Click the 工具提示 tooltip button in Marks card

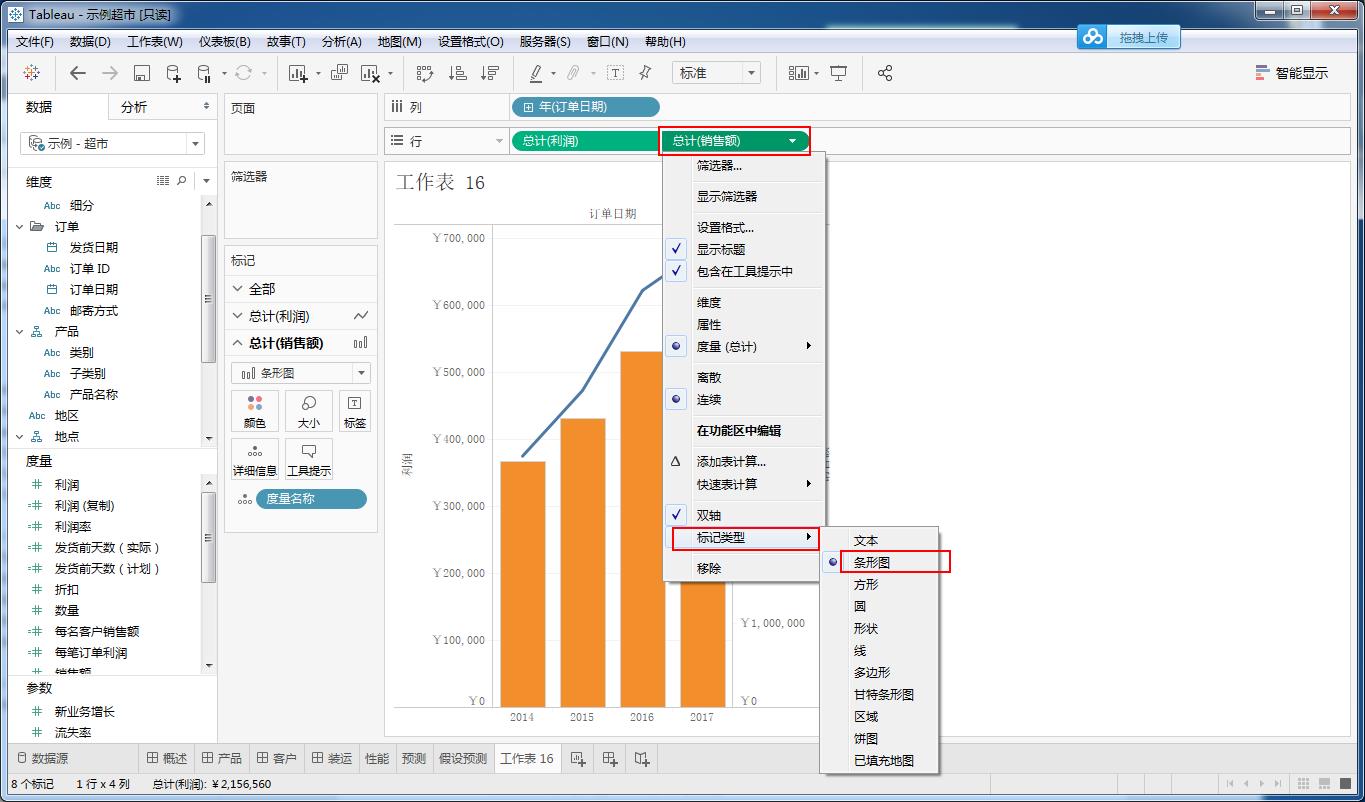pyautogui.click(x=309, y=459)
